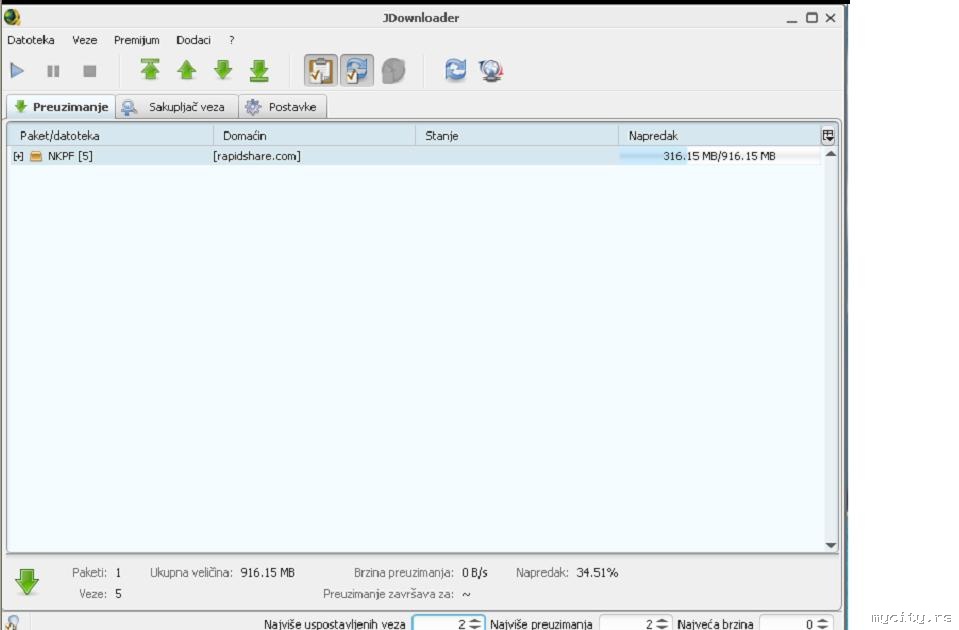Screen dimensions: 959x630
Task: Click the large green download arrow icon
Action: [27, 582]
